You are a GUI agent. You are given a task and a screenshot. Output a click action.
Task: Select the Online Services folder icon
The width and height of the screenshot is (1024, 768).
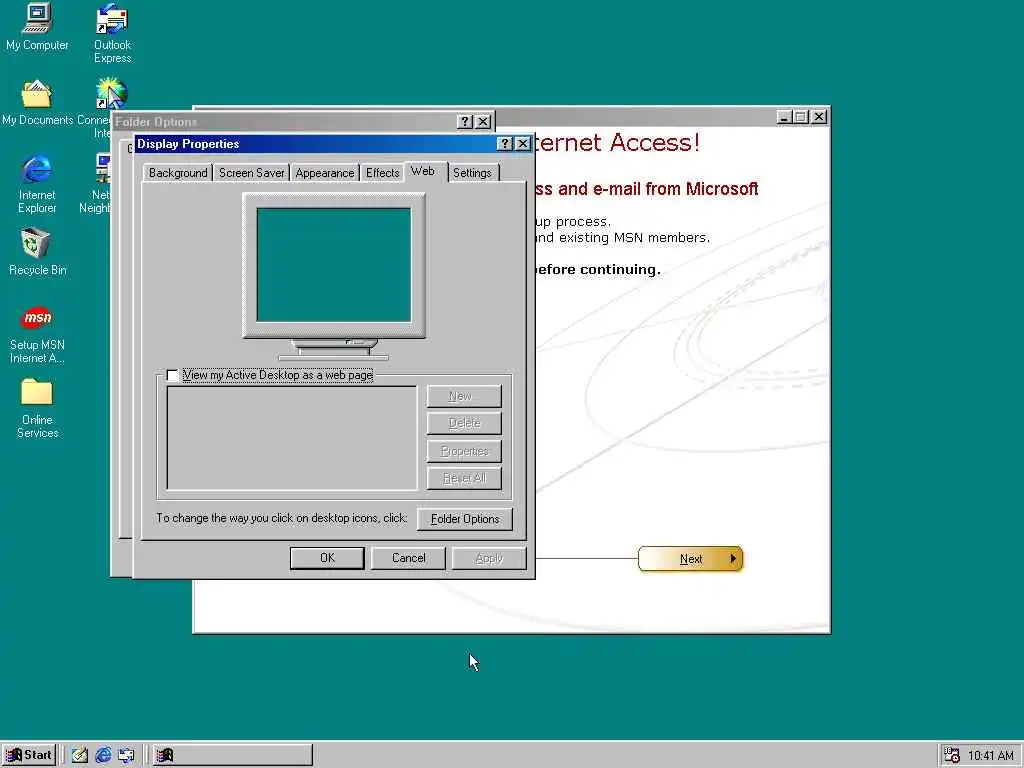tap(37, 409)
